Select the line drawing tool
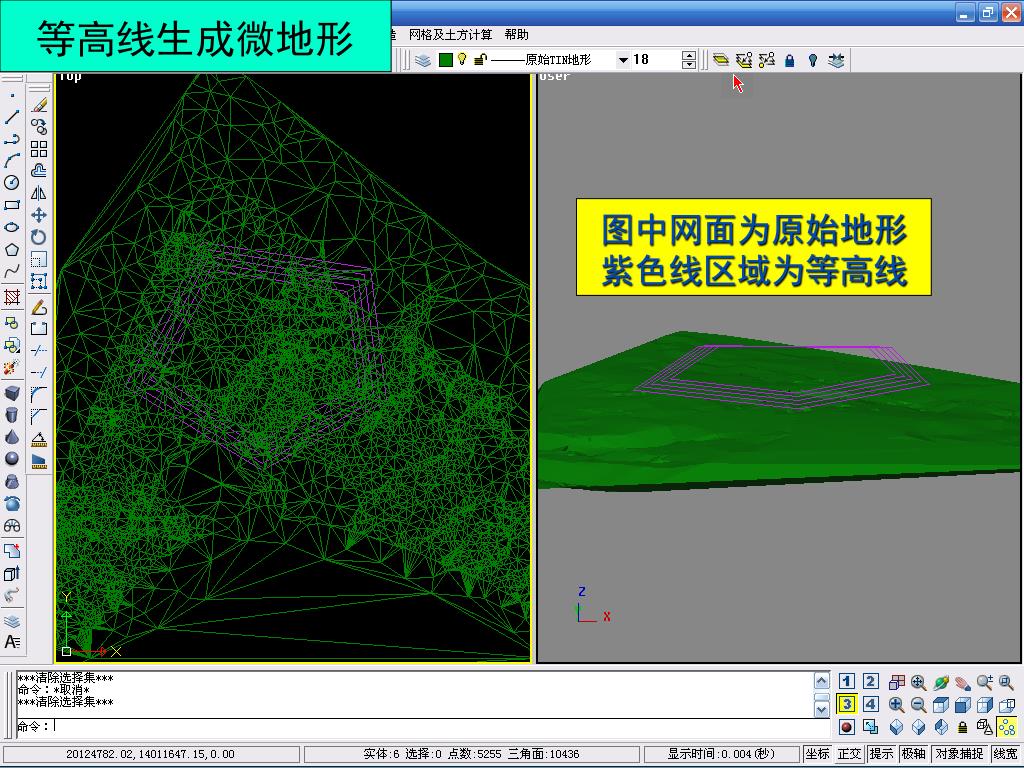This screenshot has height=768, width=1024. 12,118
